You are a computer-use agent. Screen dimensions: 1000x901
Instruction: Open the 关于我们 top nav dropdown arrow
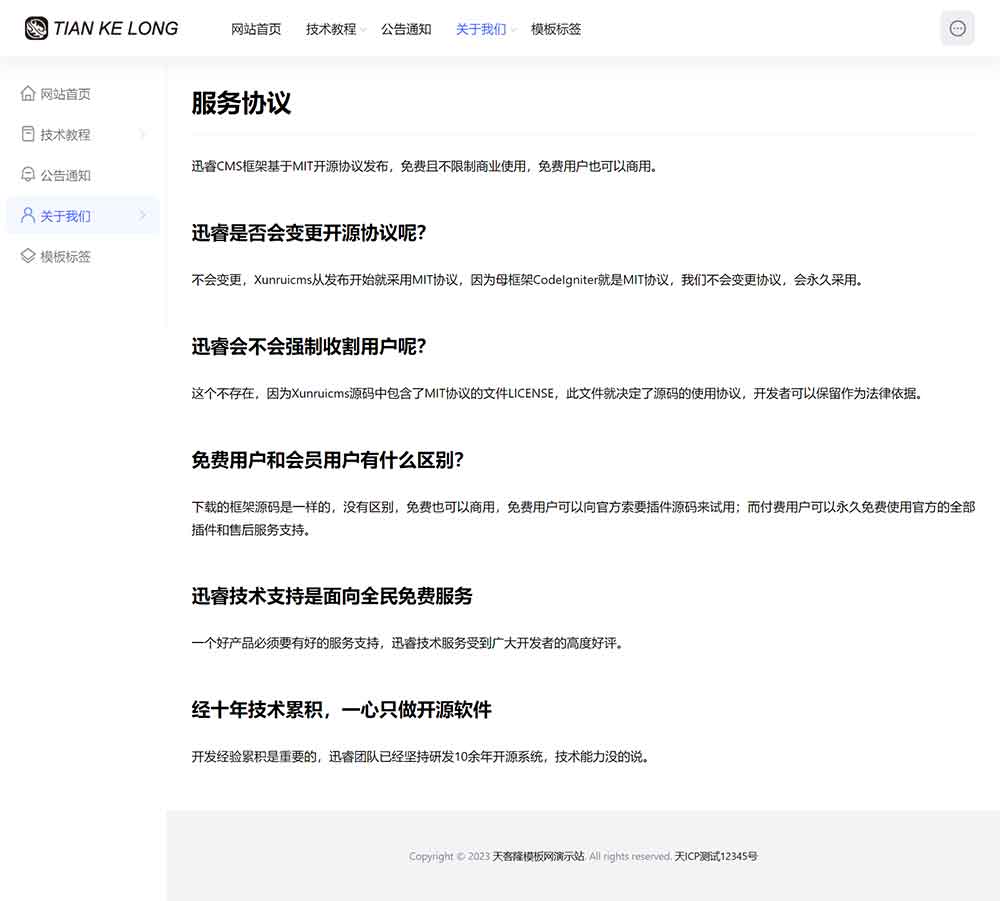pos(514,30)
